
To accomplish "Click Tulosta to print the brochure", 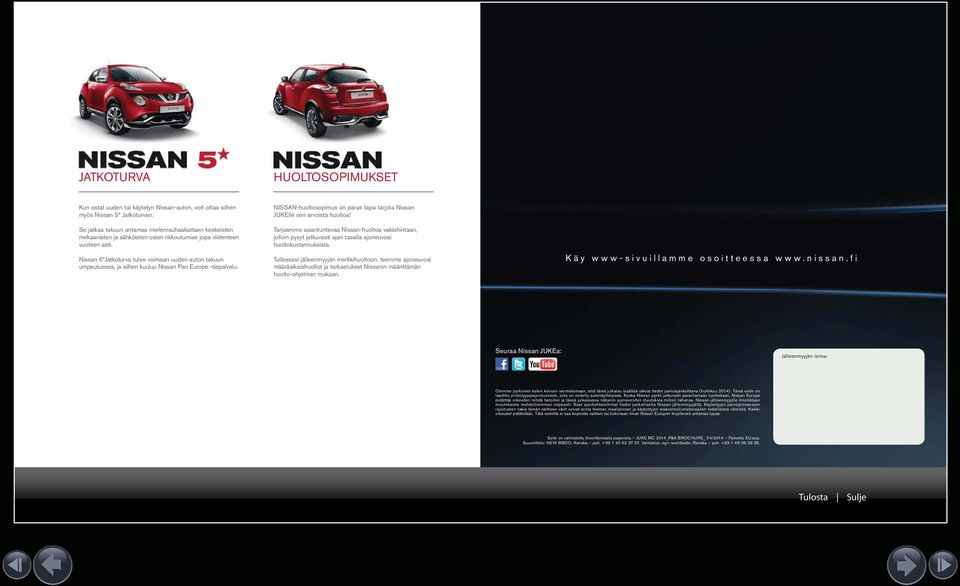I will coord(813,497).
